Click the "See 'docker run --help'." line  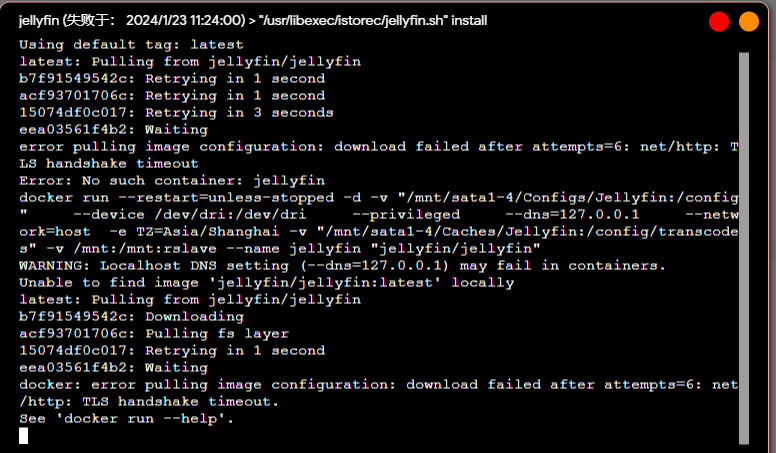coord(127,418)
